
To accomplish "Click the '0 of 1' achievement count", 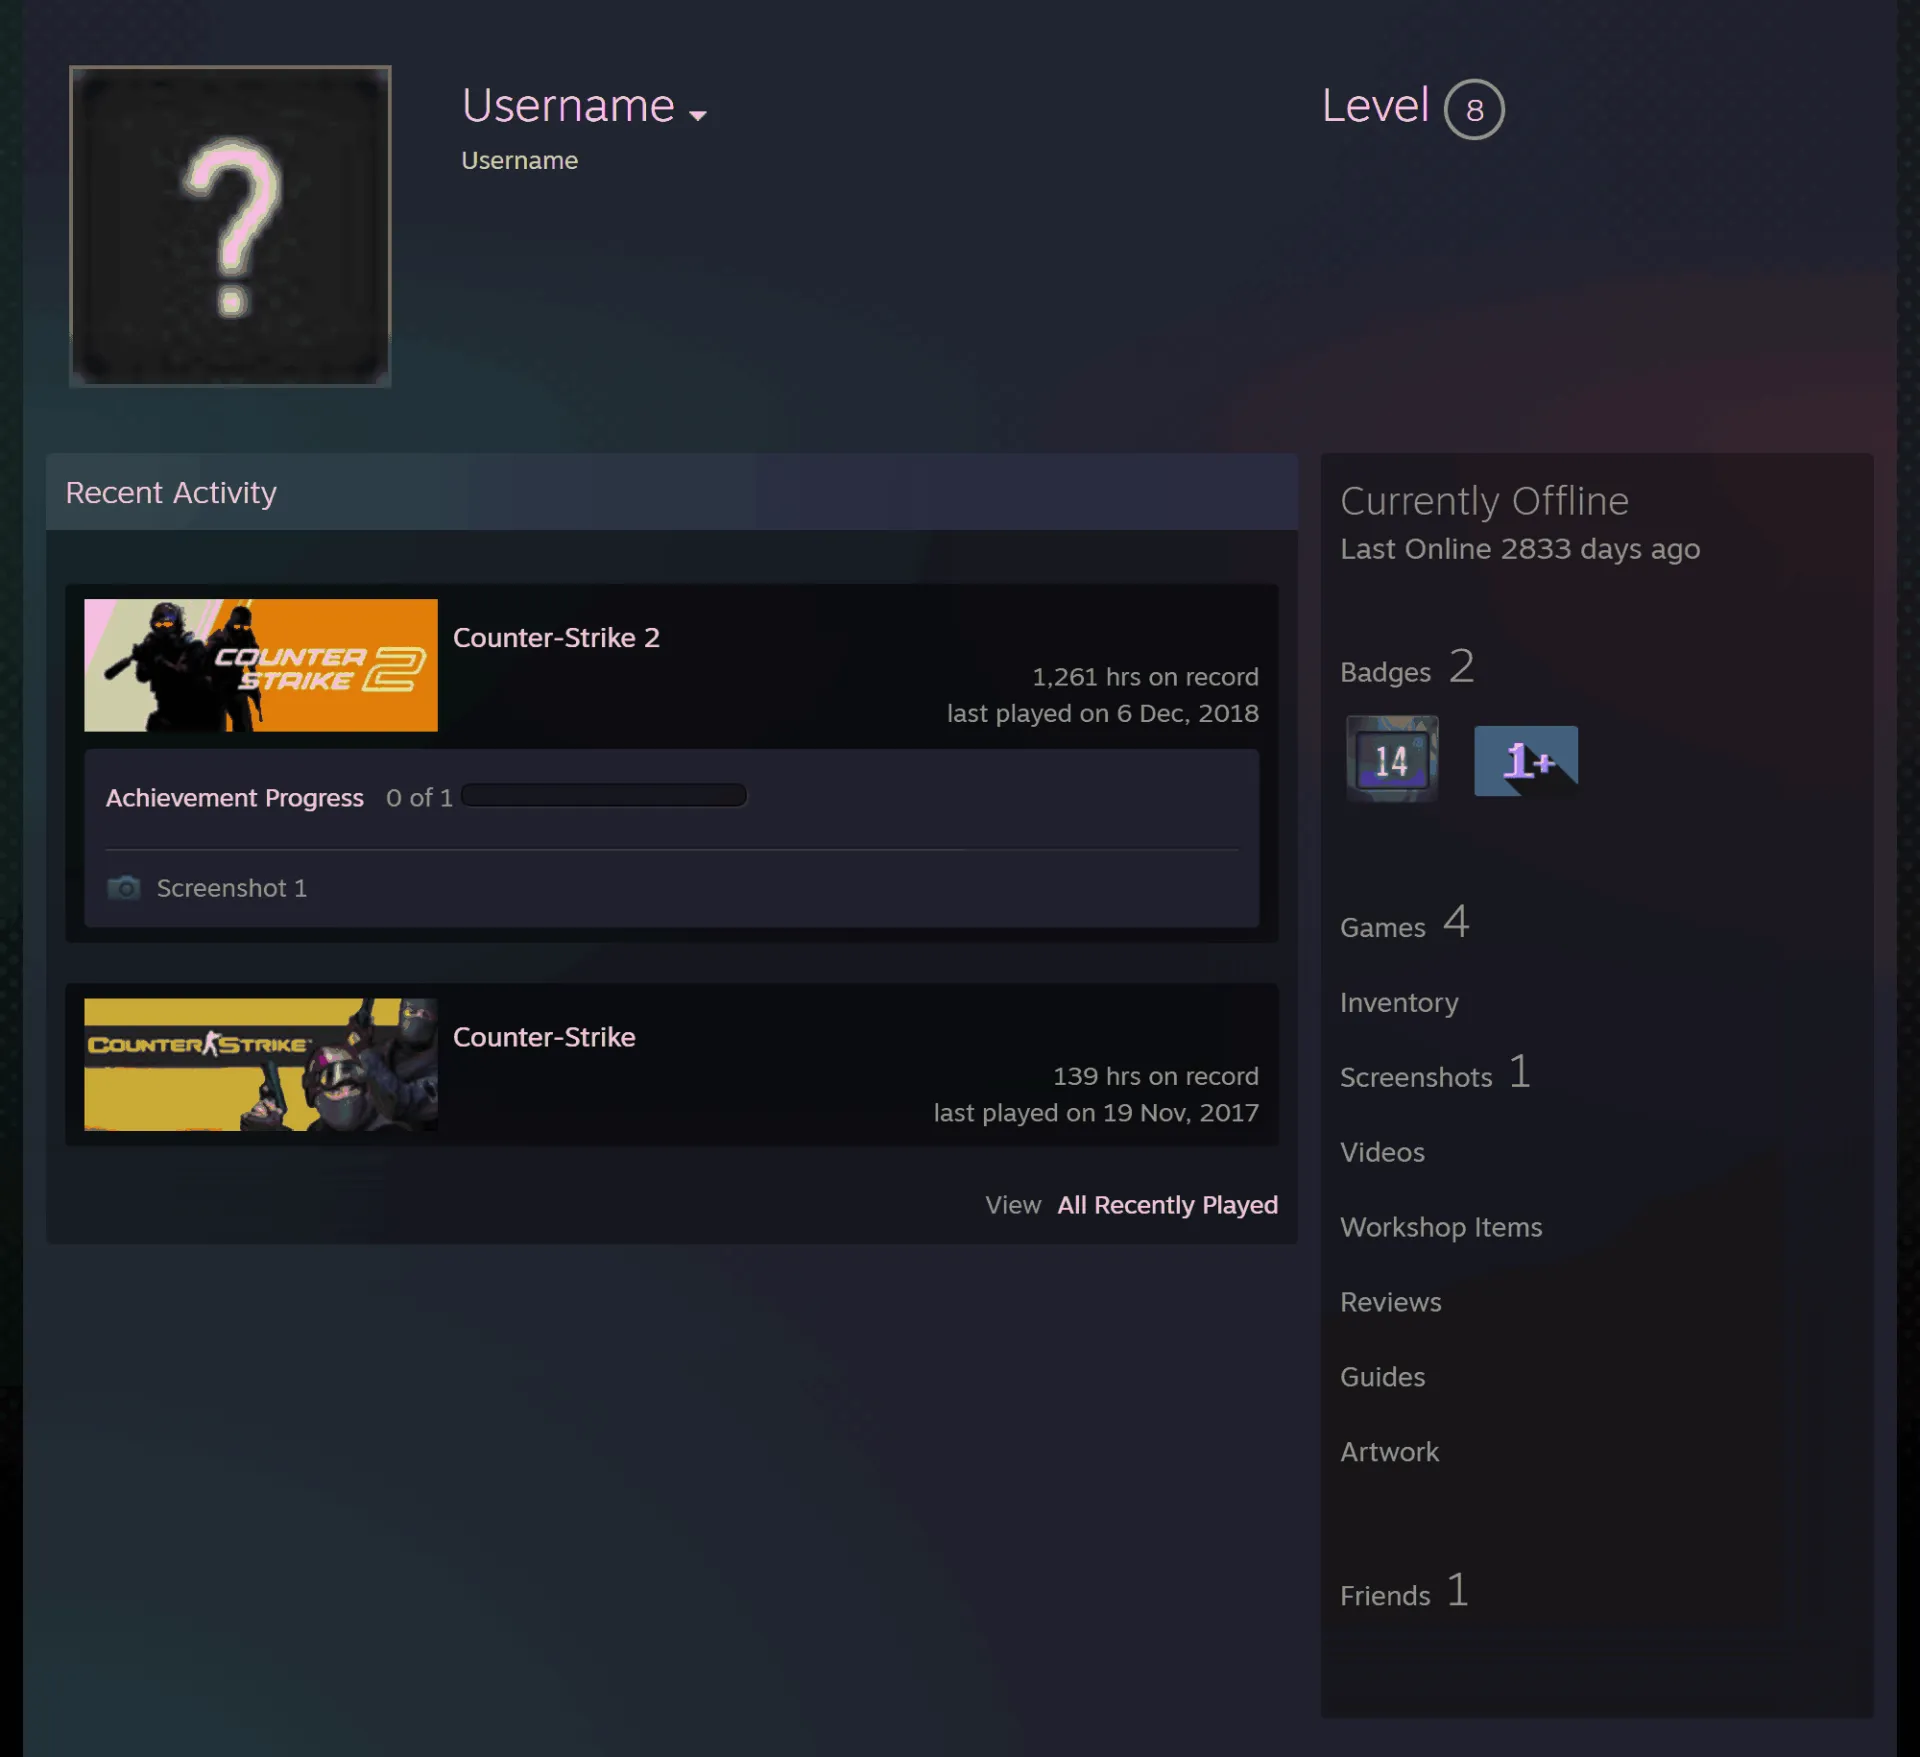I will (419, 798).
